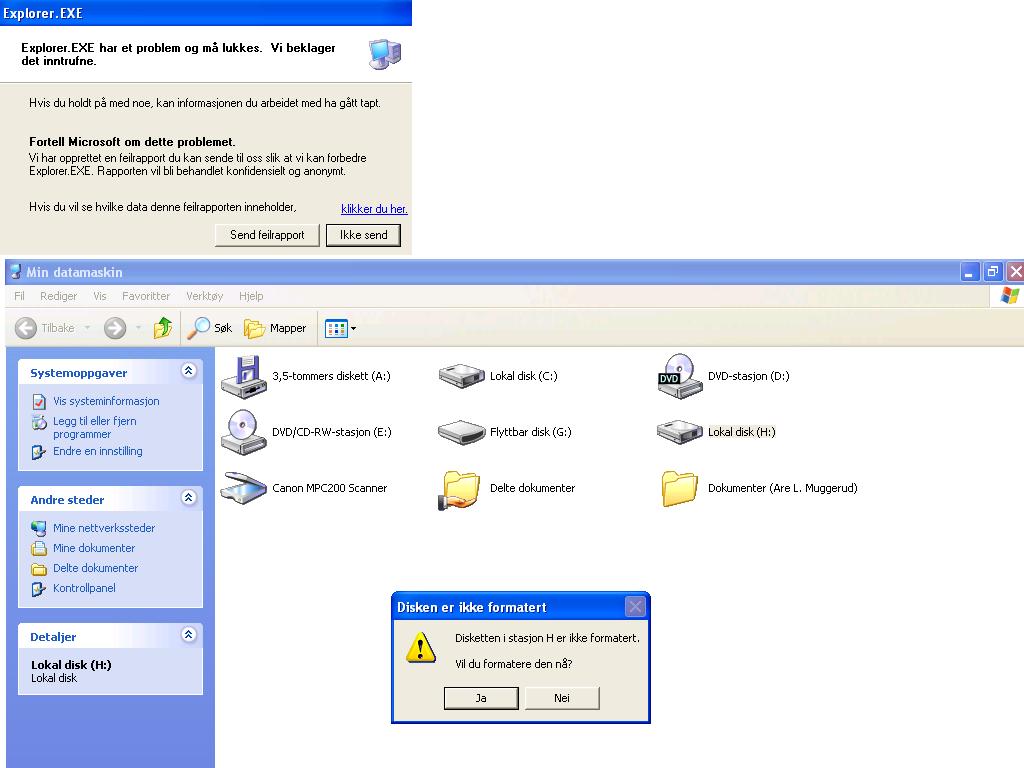Click the Explorer.EXE error computer icon
This screenshot has width=1024, height=768.
pos(385,54)
